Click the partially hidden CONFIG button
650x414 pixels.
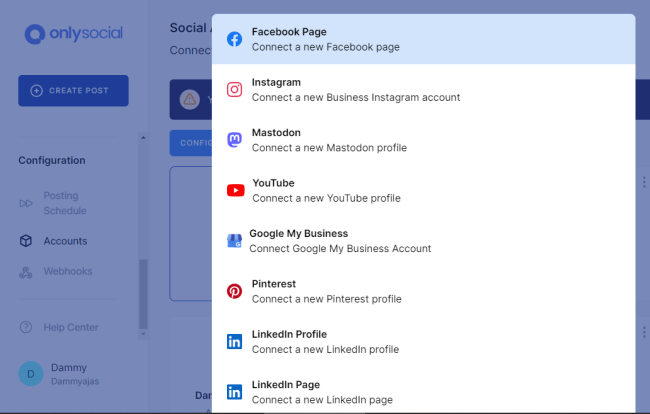point(191,143)
